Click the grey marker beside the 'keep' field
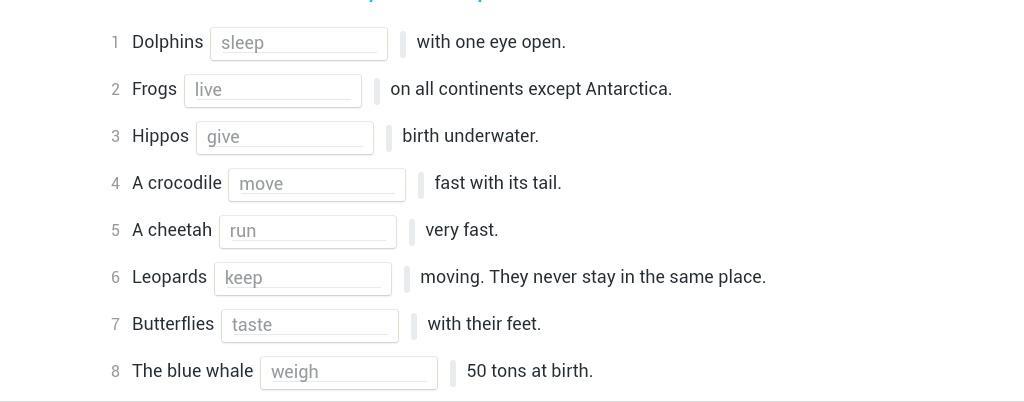The image size is (1024, 402). pos(407,279)
